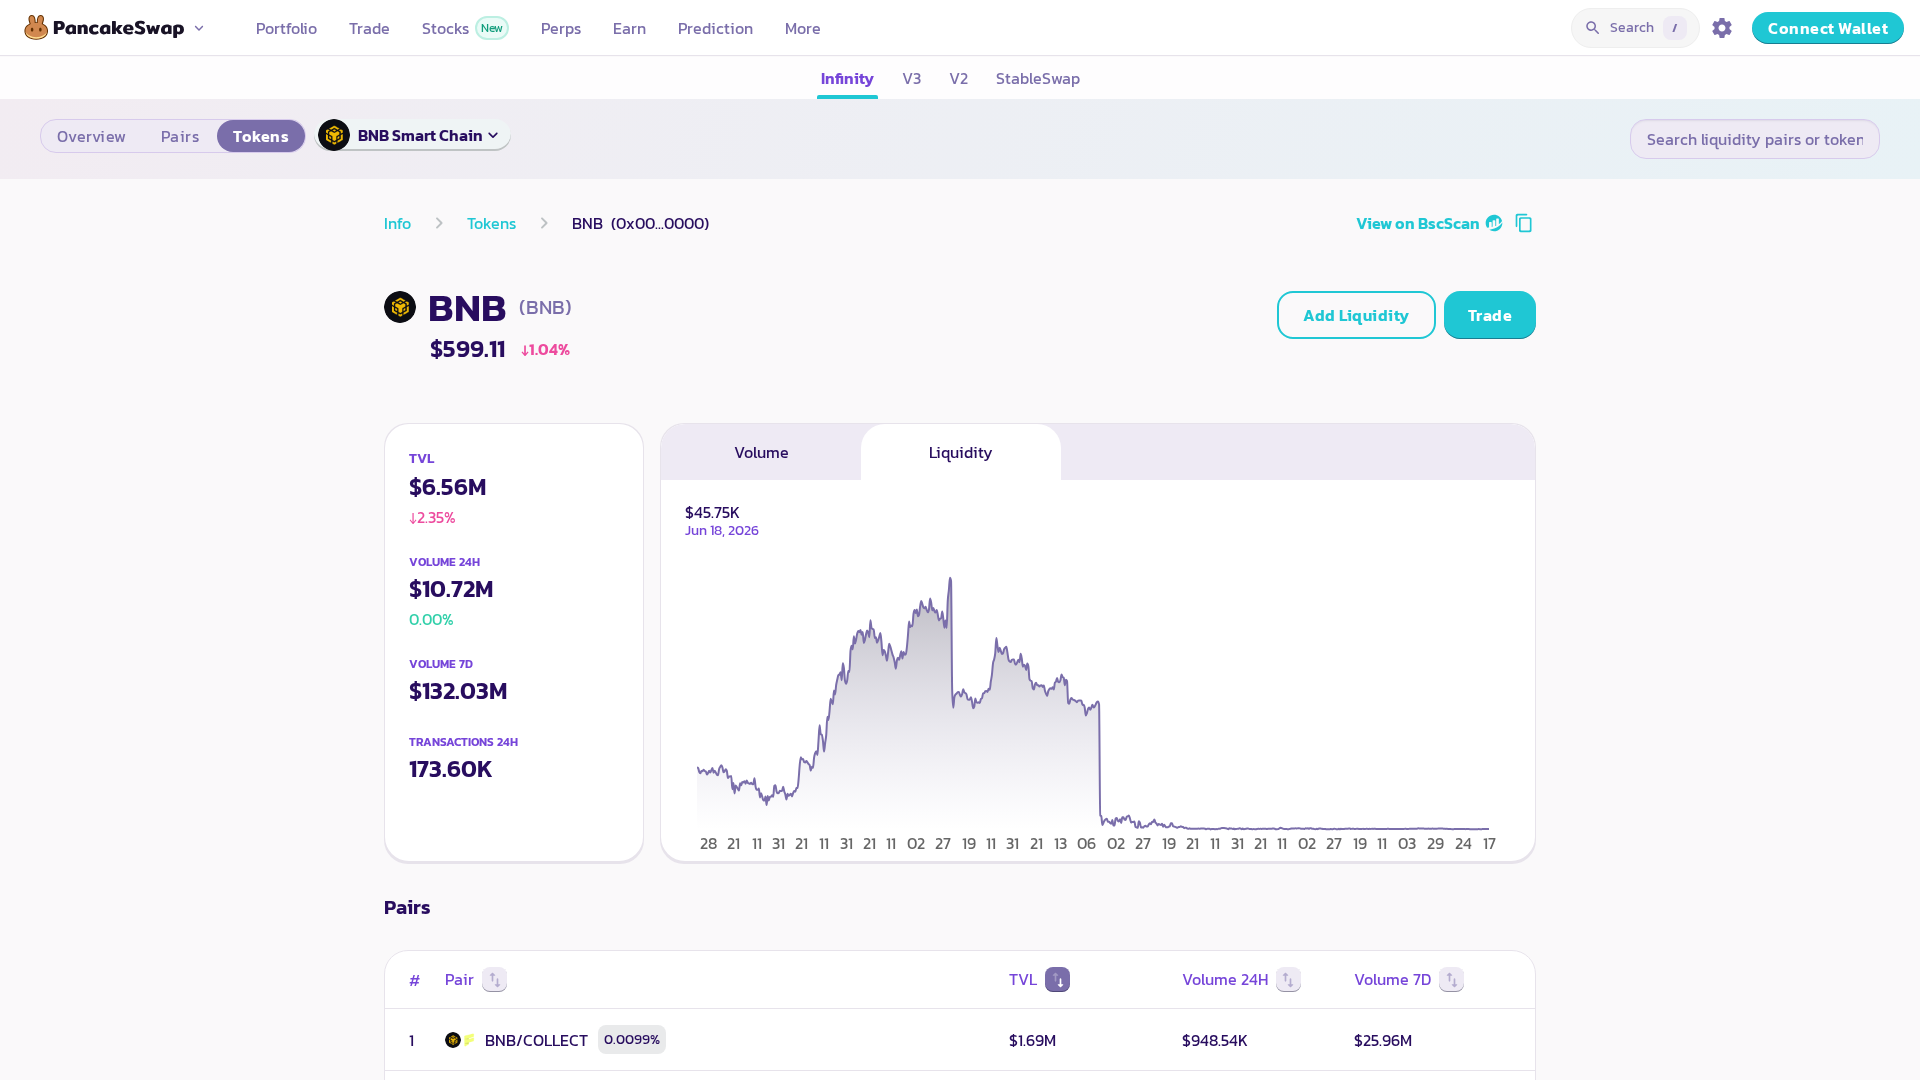
Task: Sort pairs by Pair name icon
Action: tap(494, 980)
